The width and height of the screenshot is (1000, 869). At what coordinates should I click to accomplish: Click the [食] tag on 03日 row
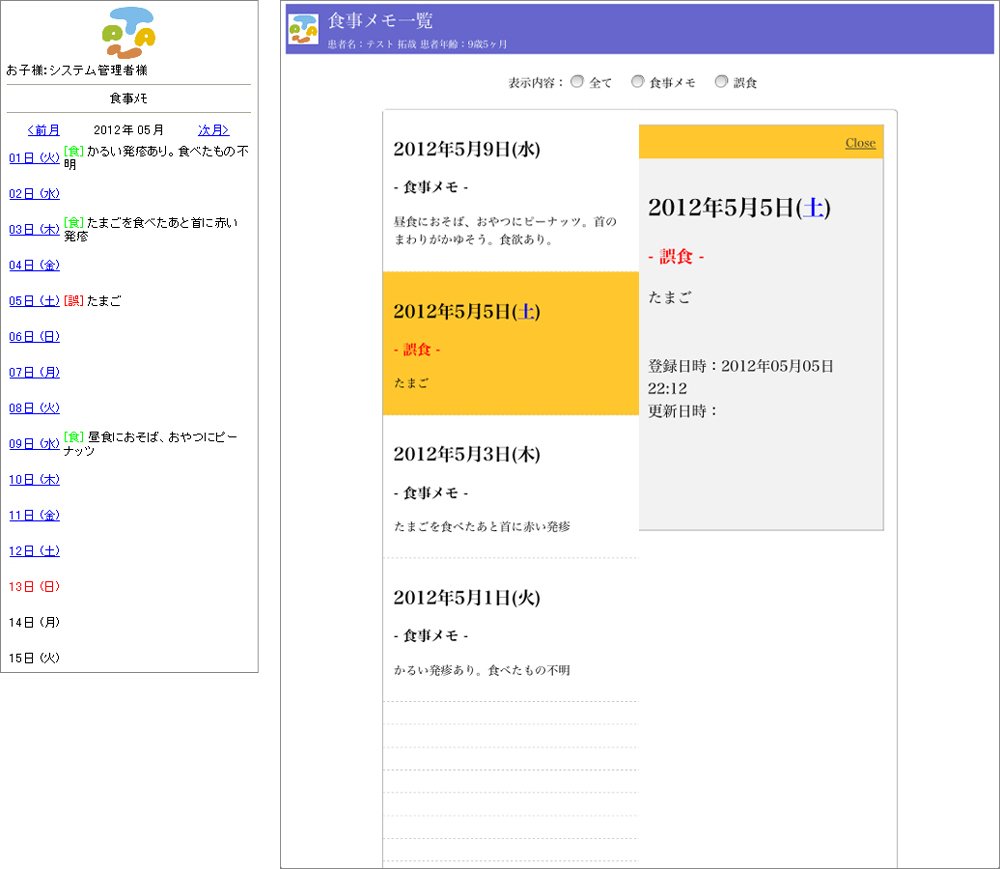(x=74, y=222)
